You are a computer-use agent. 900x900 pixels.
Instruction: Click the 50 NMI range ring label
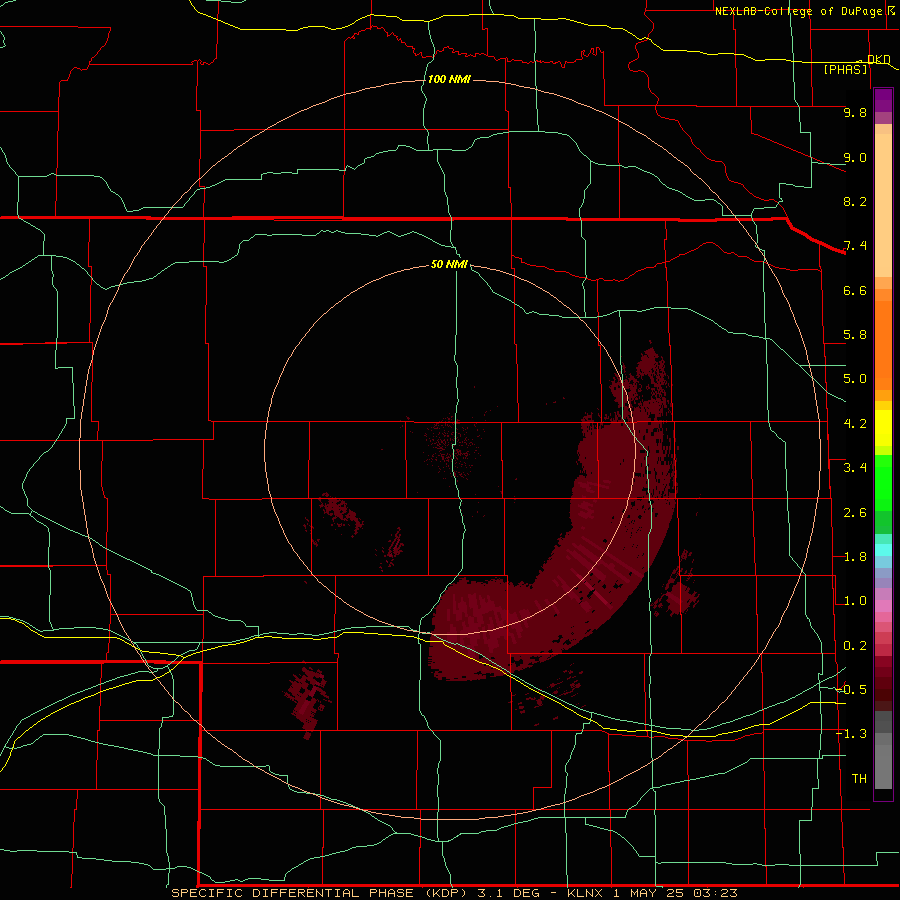(x=449, y=264)
